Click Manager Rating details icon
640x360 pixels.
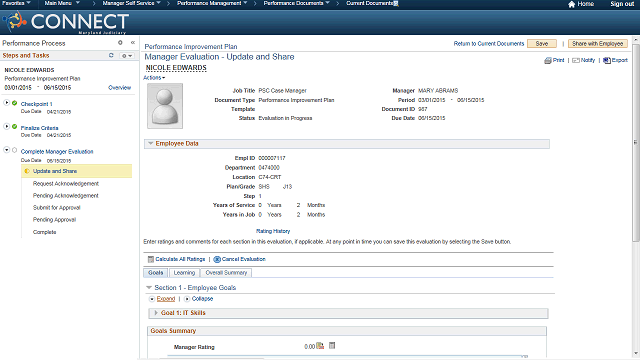(320, 346)
